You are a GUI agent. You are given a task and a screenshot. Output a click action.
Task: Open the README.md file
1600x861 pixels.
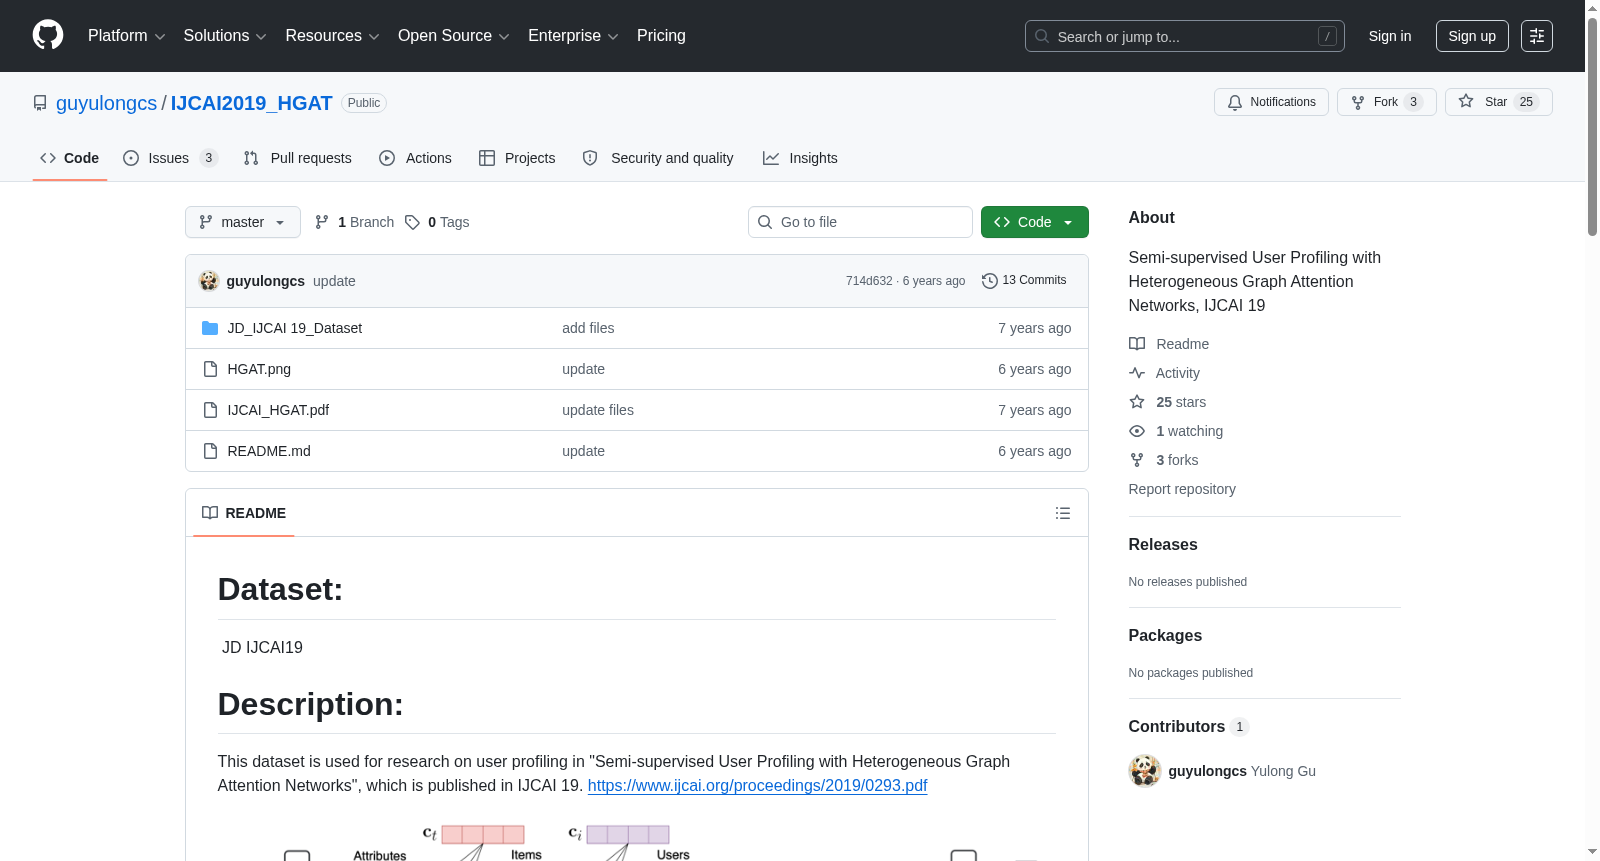(269, 451)
